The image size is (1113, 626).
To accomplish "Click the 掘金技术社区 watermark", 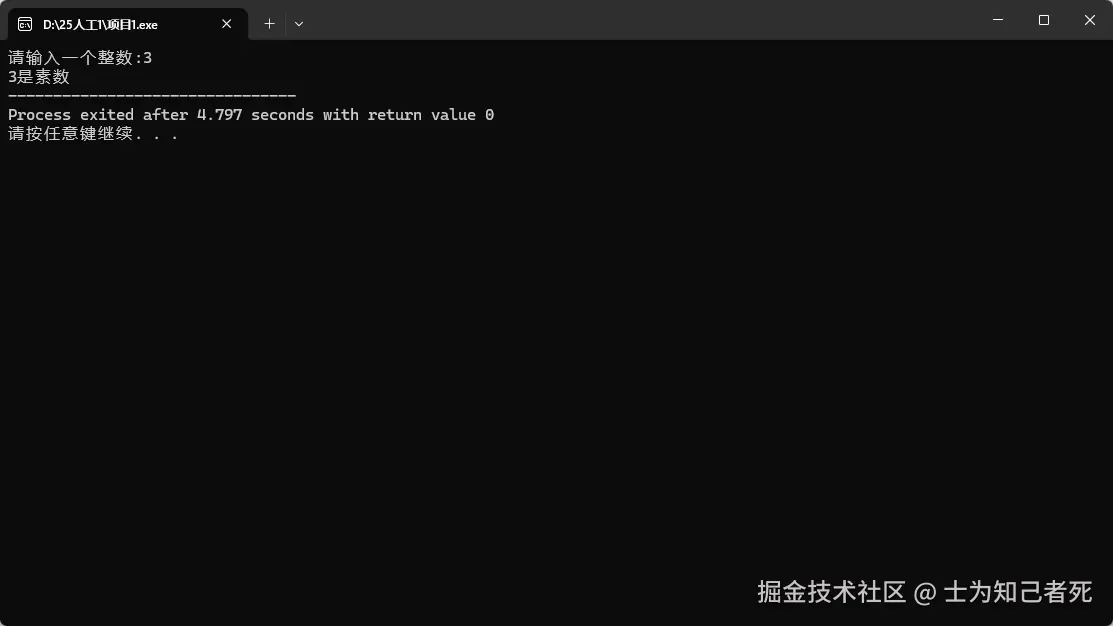I will (831, 592).
